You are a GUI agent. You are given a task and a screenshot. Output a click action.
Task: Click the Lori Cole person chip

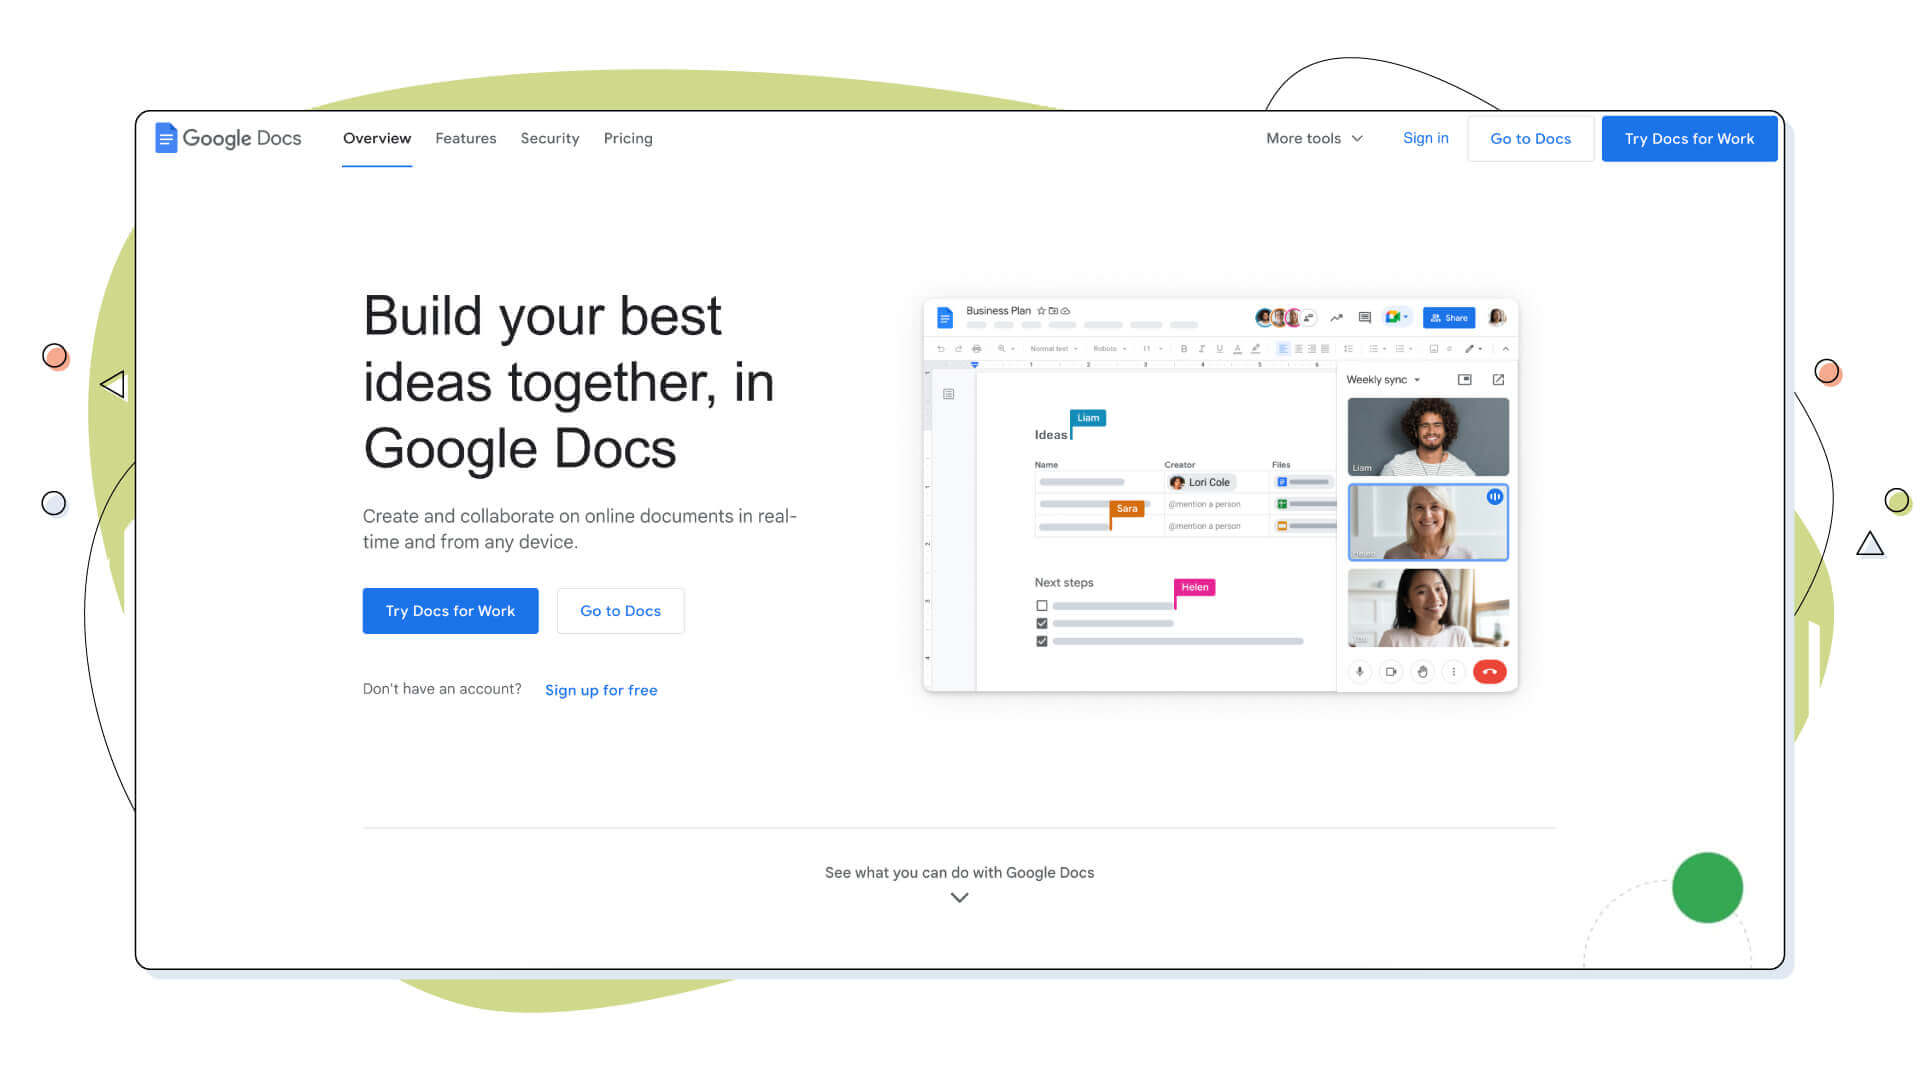[x=1201, y=482]
